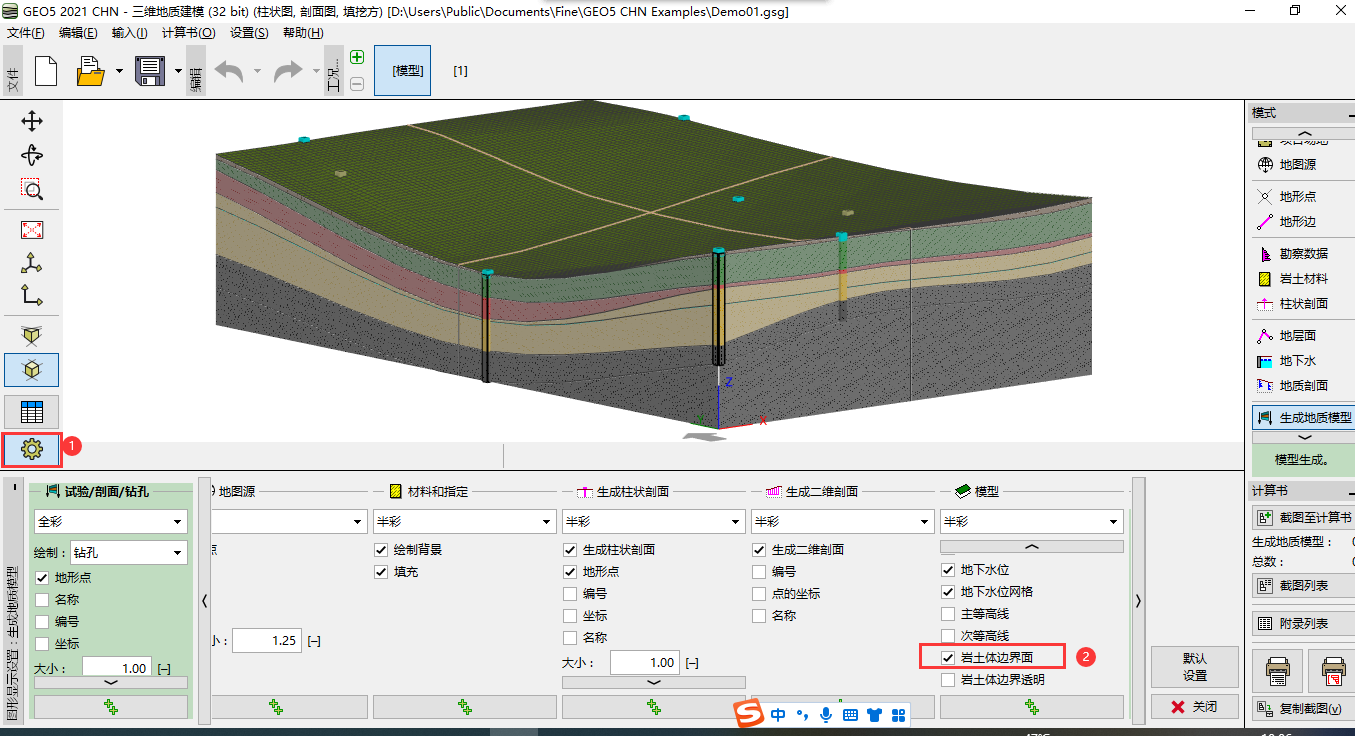Open the 帮助(H) menu
The image size is (1355, 736).
point(303,33)
